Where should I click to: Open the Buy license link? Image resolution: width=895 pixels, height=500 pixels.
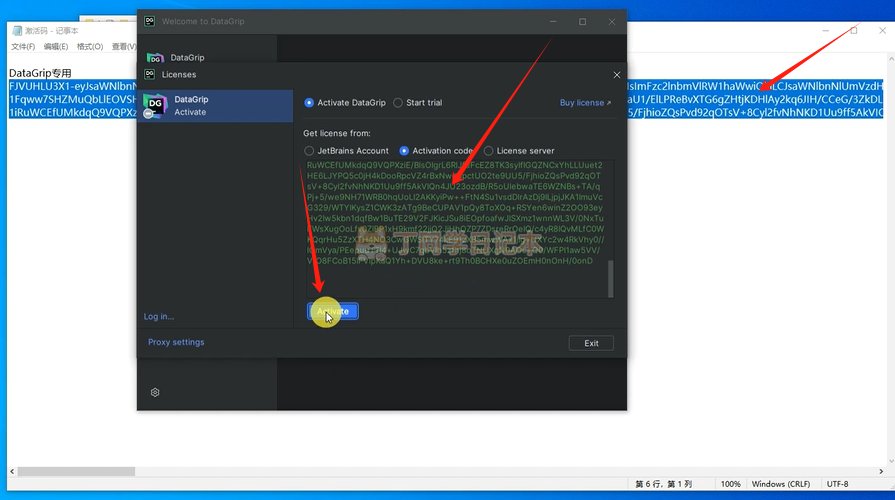pyautogui.click(x=585, y=103)
